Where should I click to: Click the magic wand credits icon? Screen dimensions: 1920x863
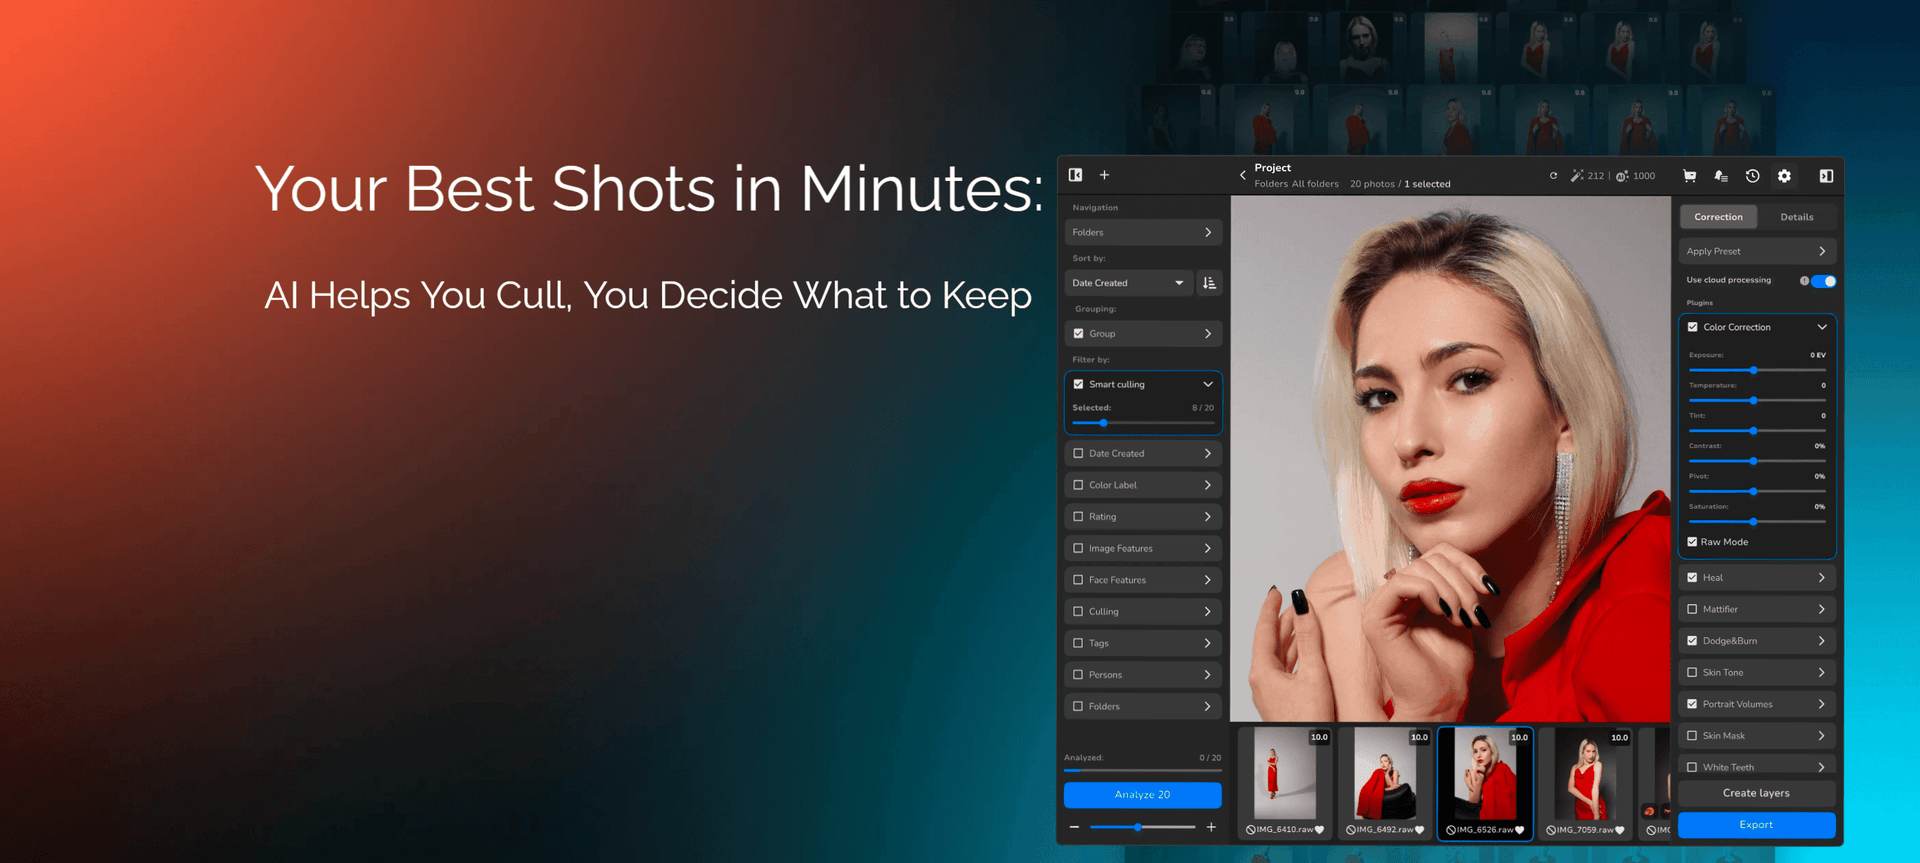tap(1576, 176)
